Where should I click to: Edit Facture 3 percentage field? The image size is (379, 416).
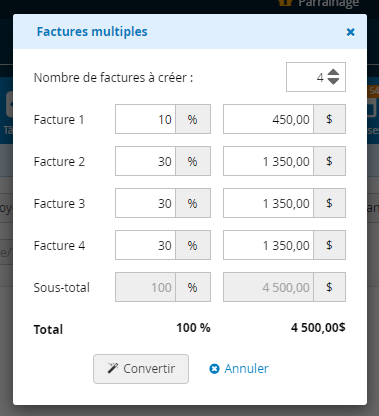(145, 203)
